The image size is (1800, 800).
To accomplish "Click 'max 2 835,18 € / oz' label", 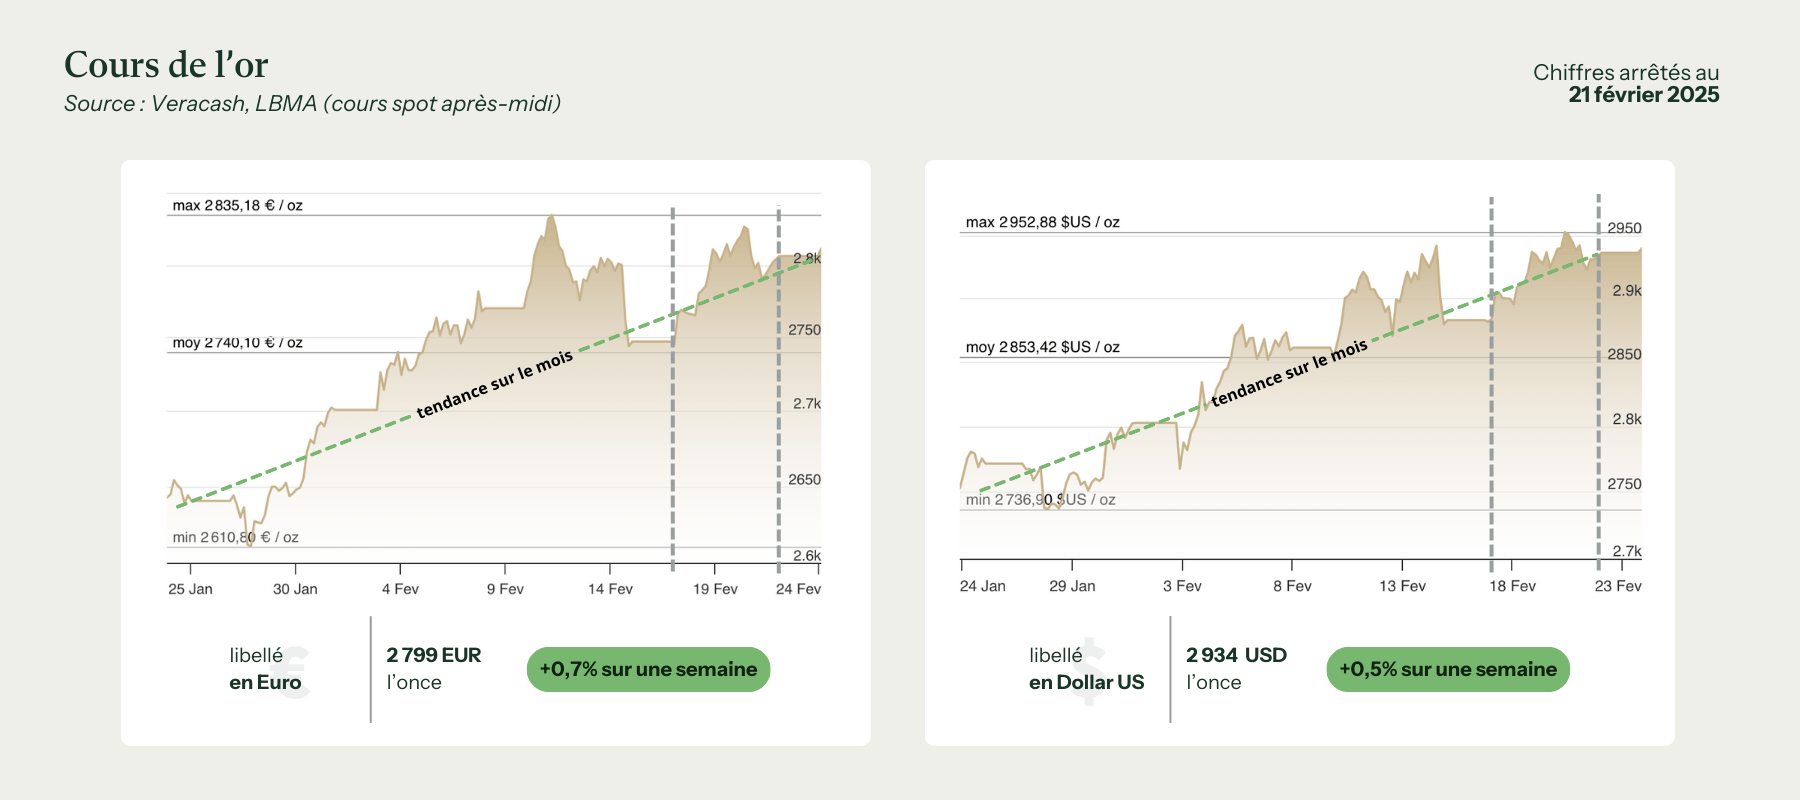I will point(238,205).
